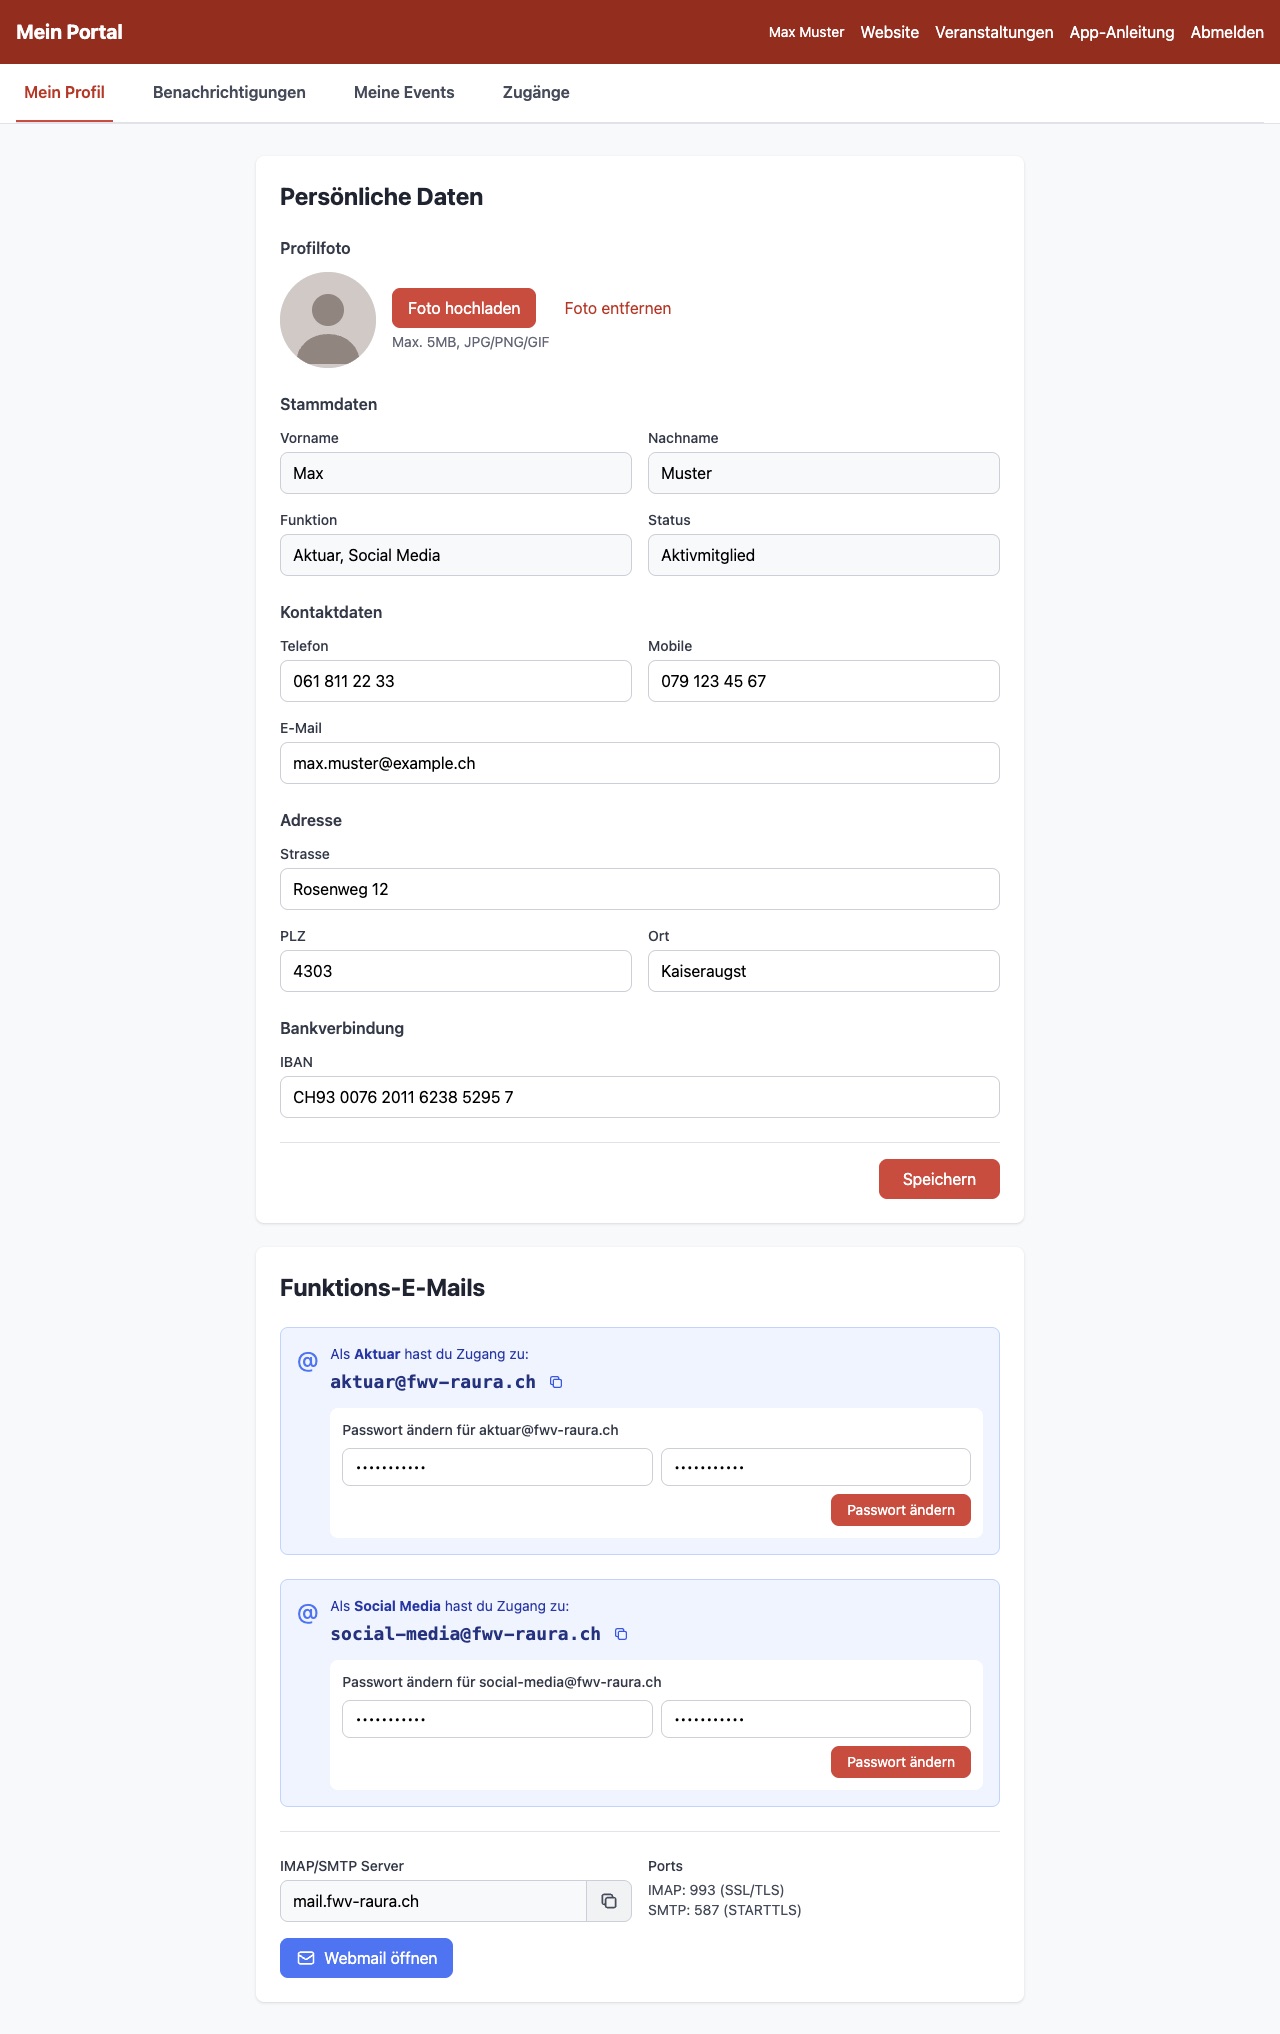Copy the social-media@fwv-raura.ch address icon

[621, 1634]
